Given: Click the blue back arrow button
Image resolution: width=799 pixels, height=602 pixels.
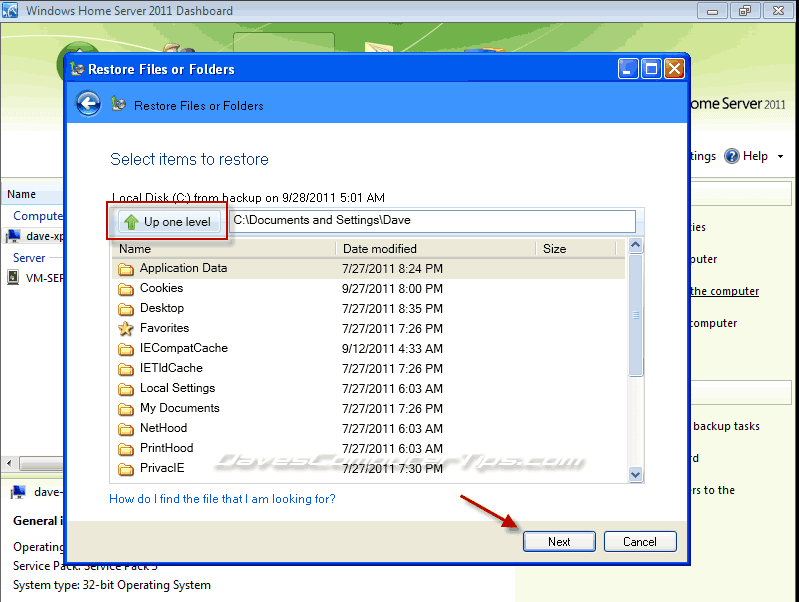Looking at the screenshot, I should (x=88, y=104).
